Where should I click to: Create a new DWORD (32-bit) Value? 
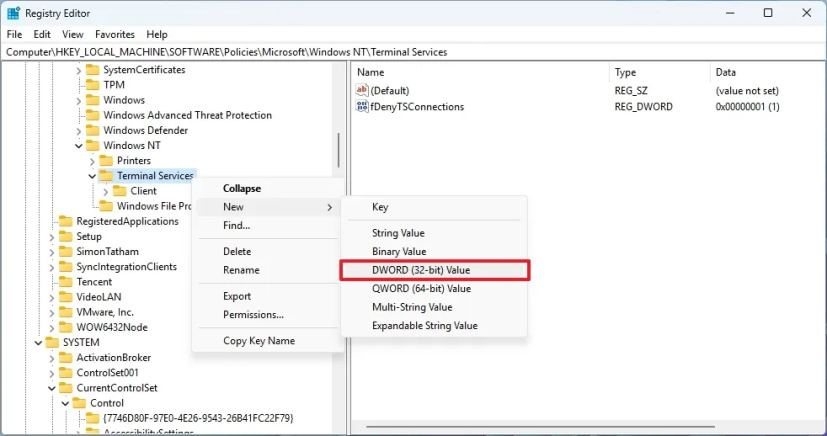point(434,270)
